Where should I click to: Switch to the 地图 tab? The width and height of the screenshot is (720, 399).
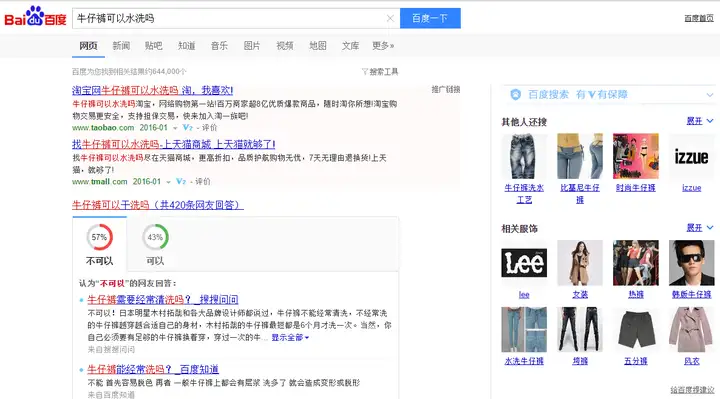coord(317,45)
